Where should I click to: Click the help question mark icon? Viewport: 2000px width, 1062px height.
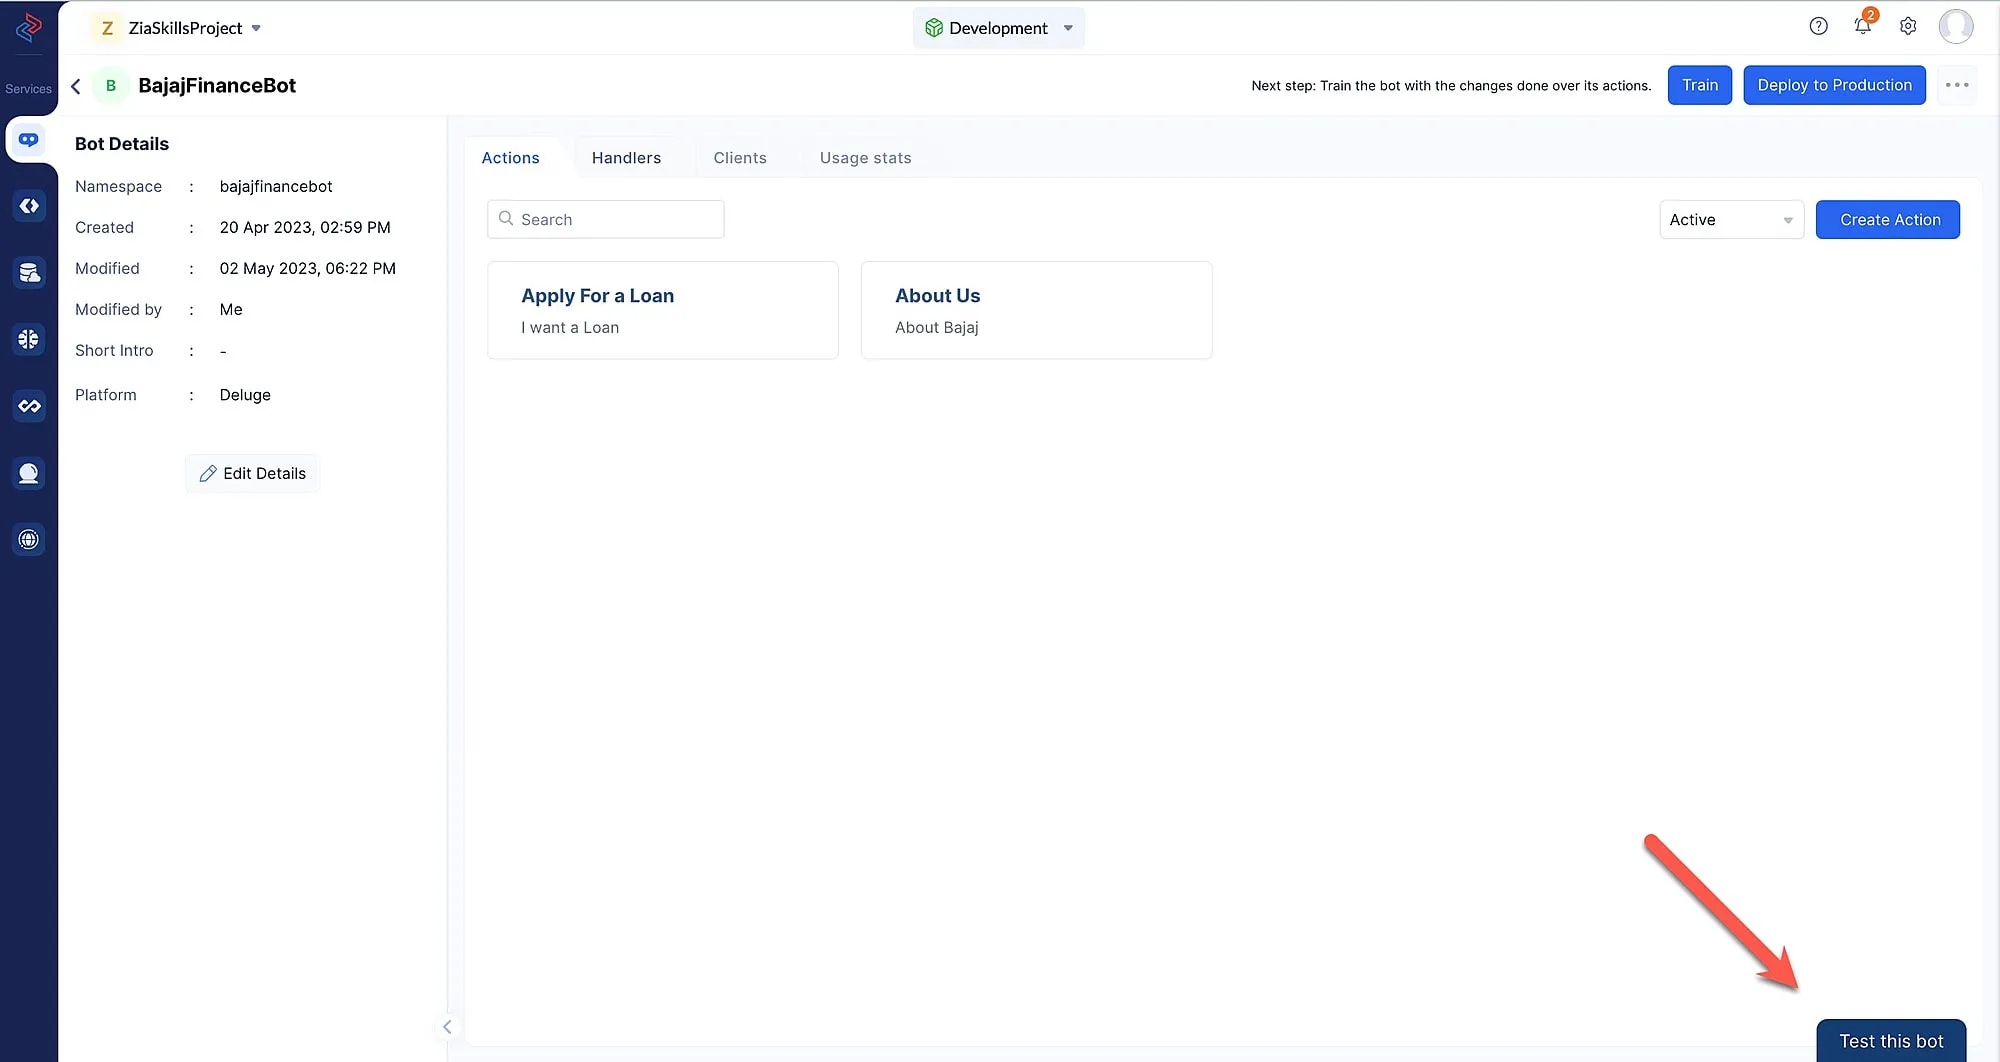(x=1818, y=27)
